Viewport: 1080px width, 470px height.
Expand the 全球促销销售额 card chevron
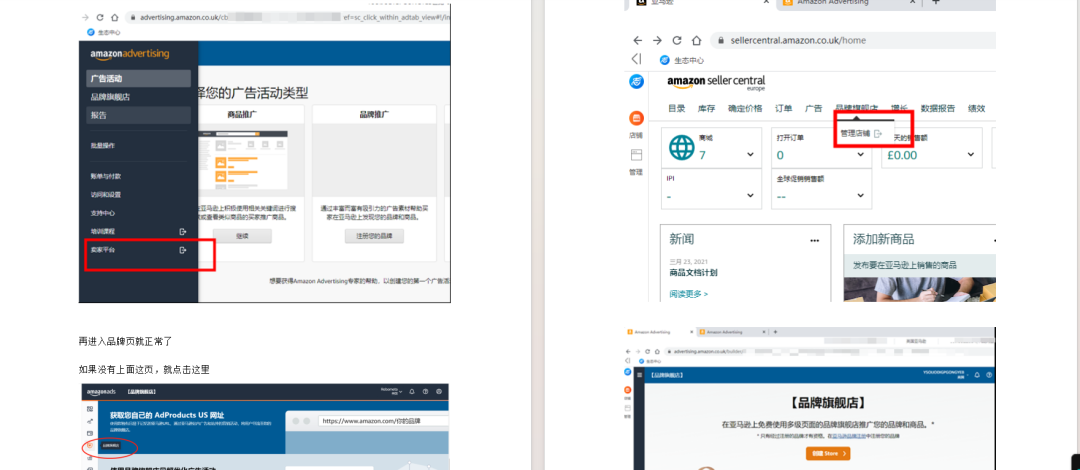pyautogui.click(x=860, y=196)
